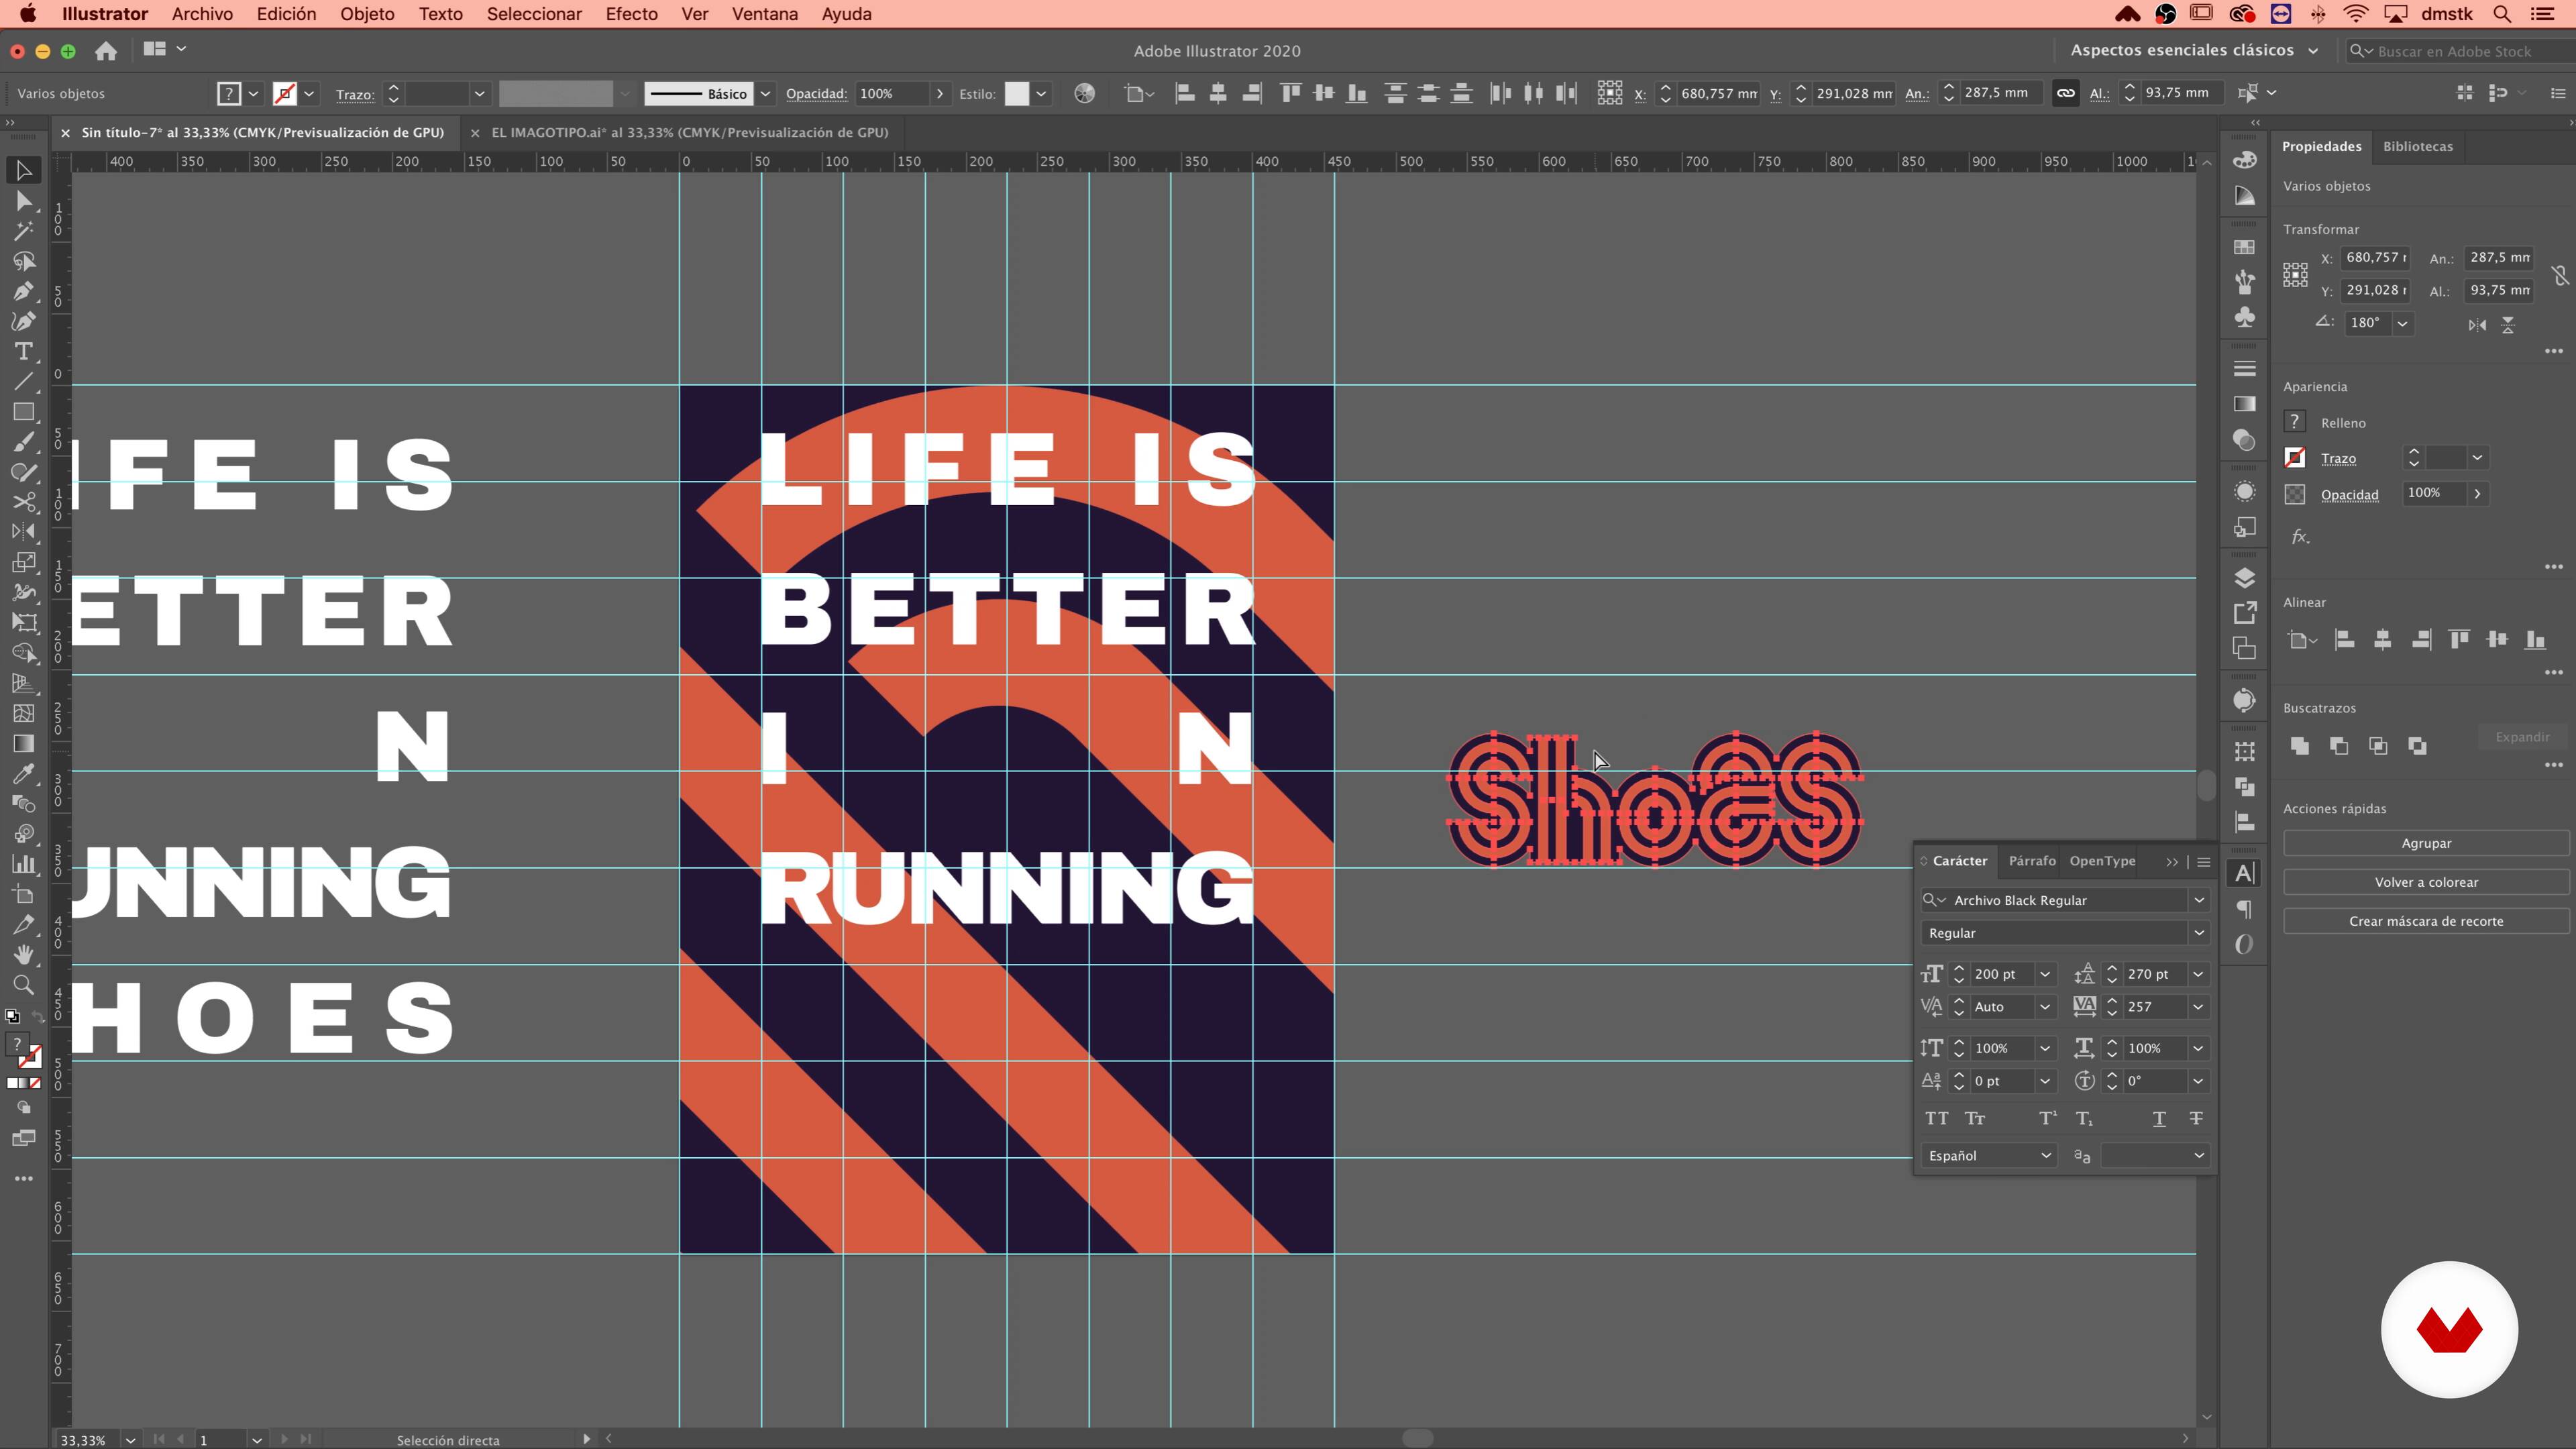Select the Direct Selection tool
The image size is (2576, 1449).
24,201
